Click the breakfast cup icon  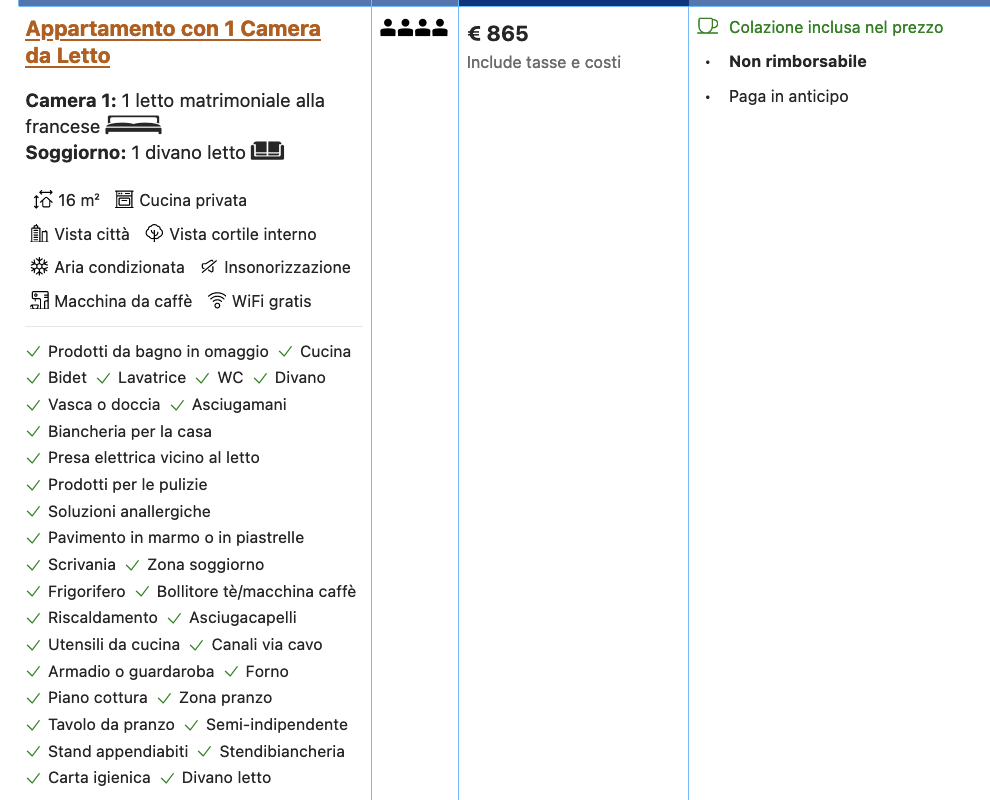(708, 27)
